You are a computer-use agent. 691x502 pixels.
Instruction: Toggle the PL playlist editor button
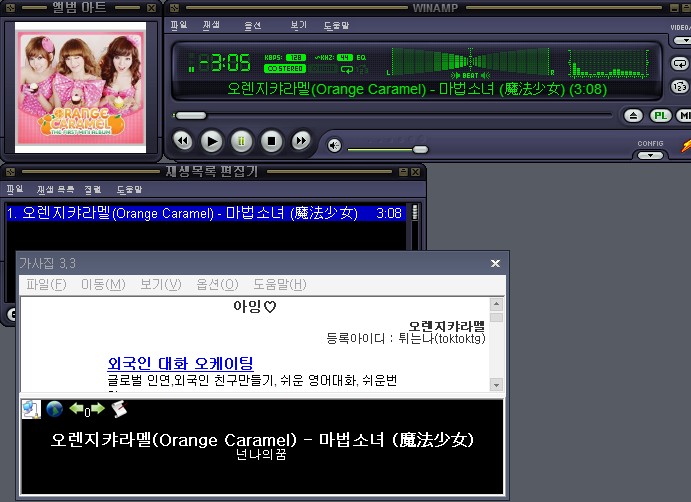[661, 116]
